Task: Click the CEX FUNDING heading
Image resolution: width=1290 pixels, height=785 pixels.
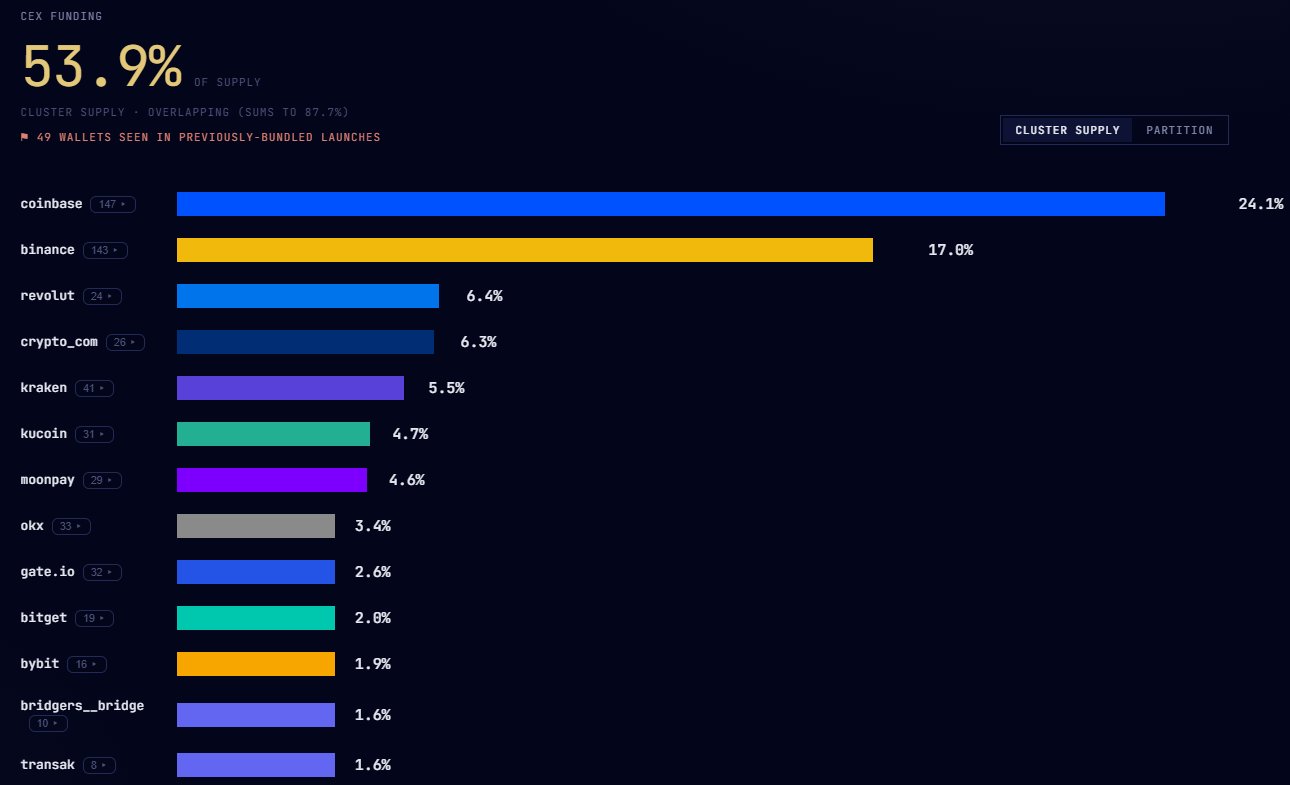Action: point(61,16)
